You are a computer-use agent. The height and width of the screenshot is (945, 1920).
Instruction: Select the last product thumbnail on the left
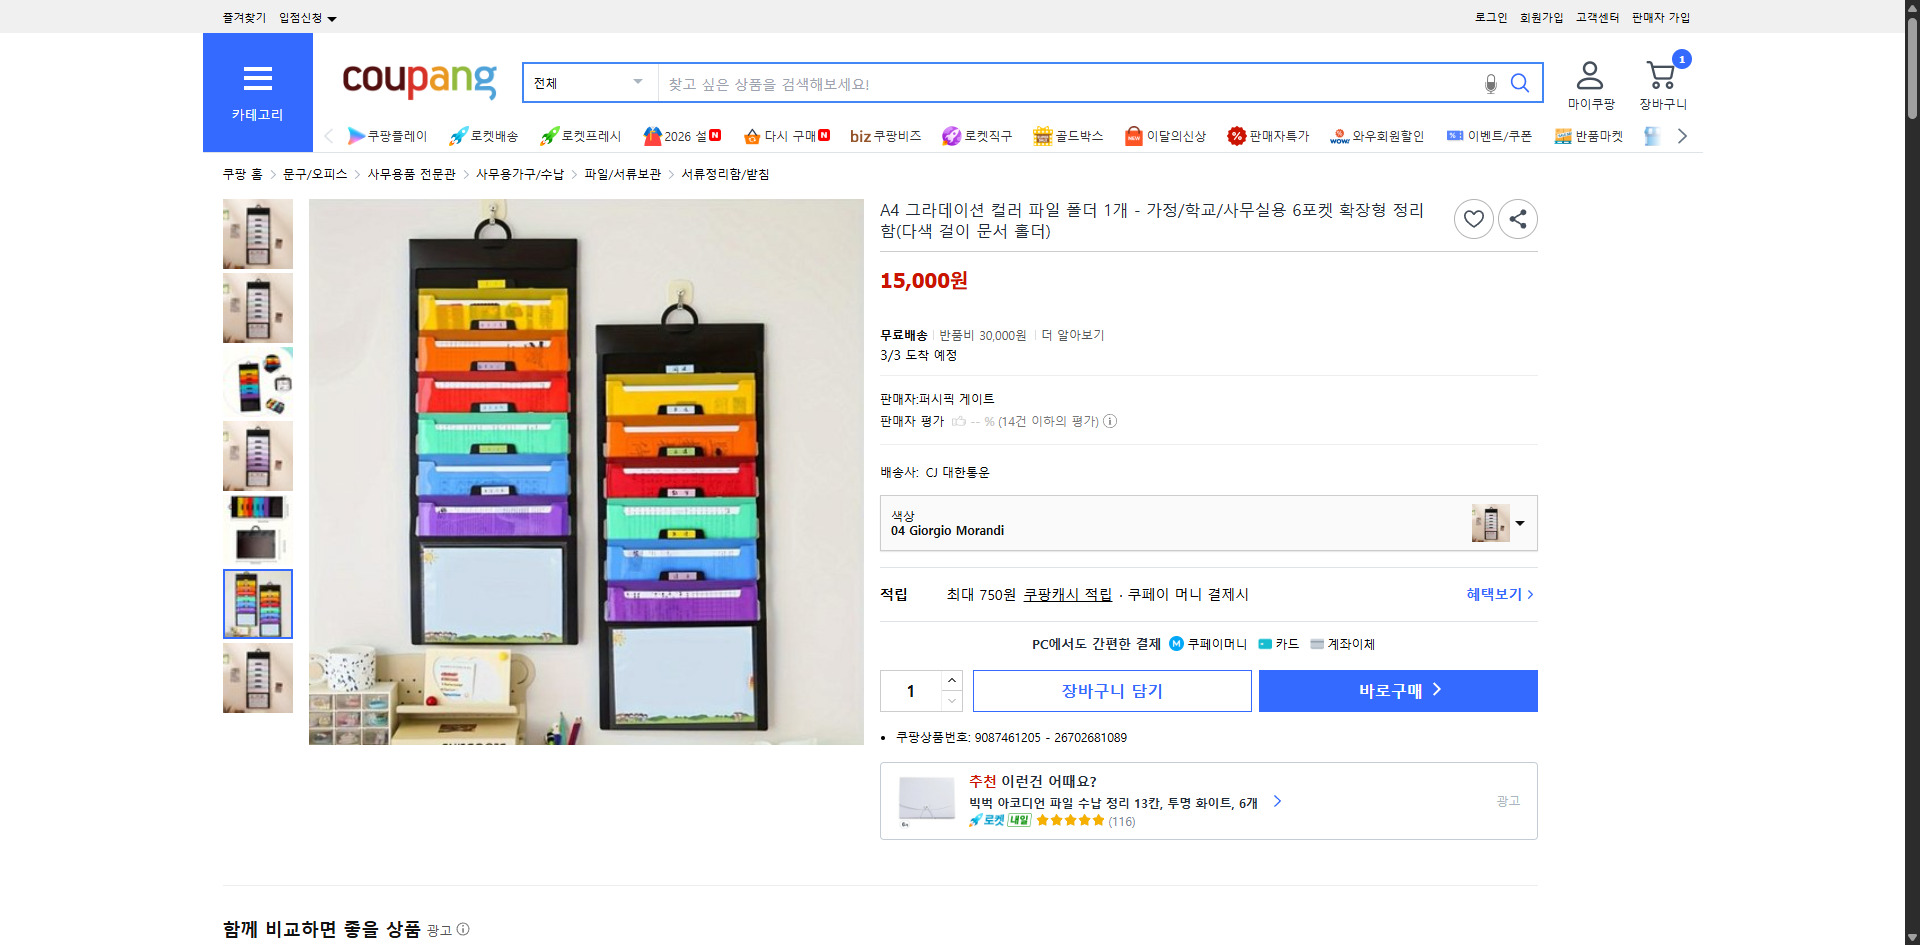click(257, 678)
